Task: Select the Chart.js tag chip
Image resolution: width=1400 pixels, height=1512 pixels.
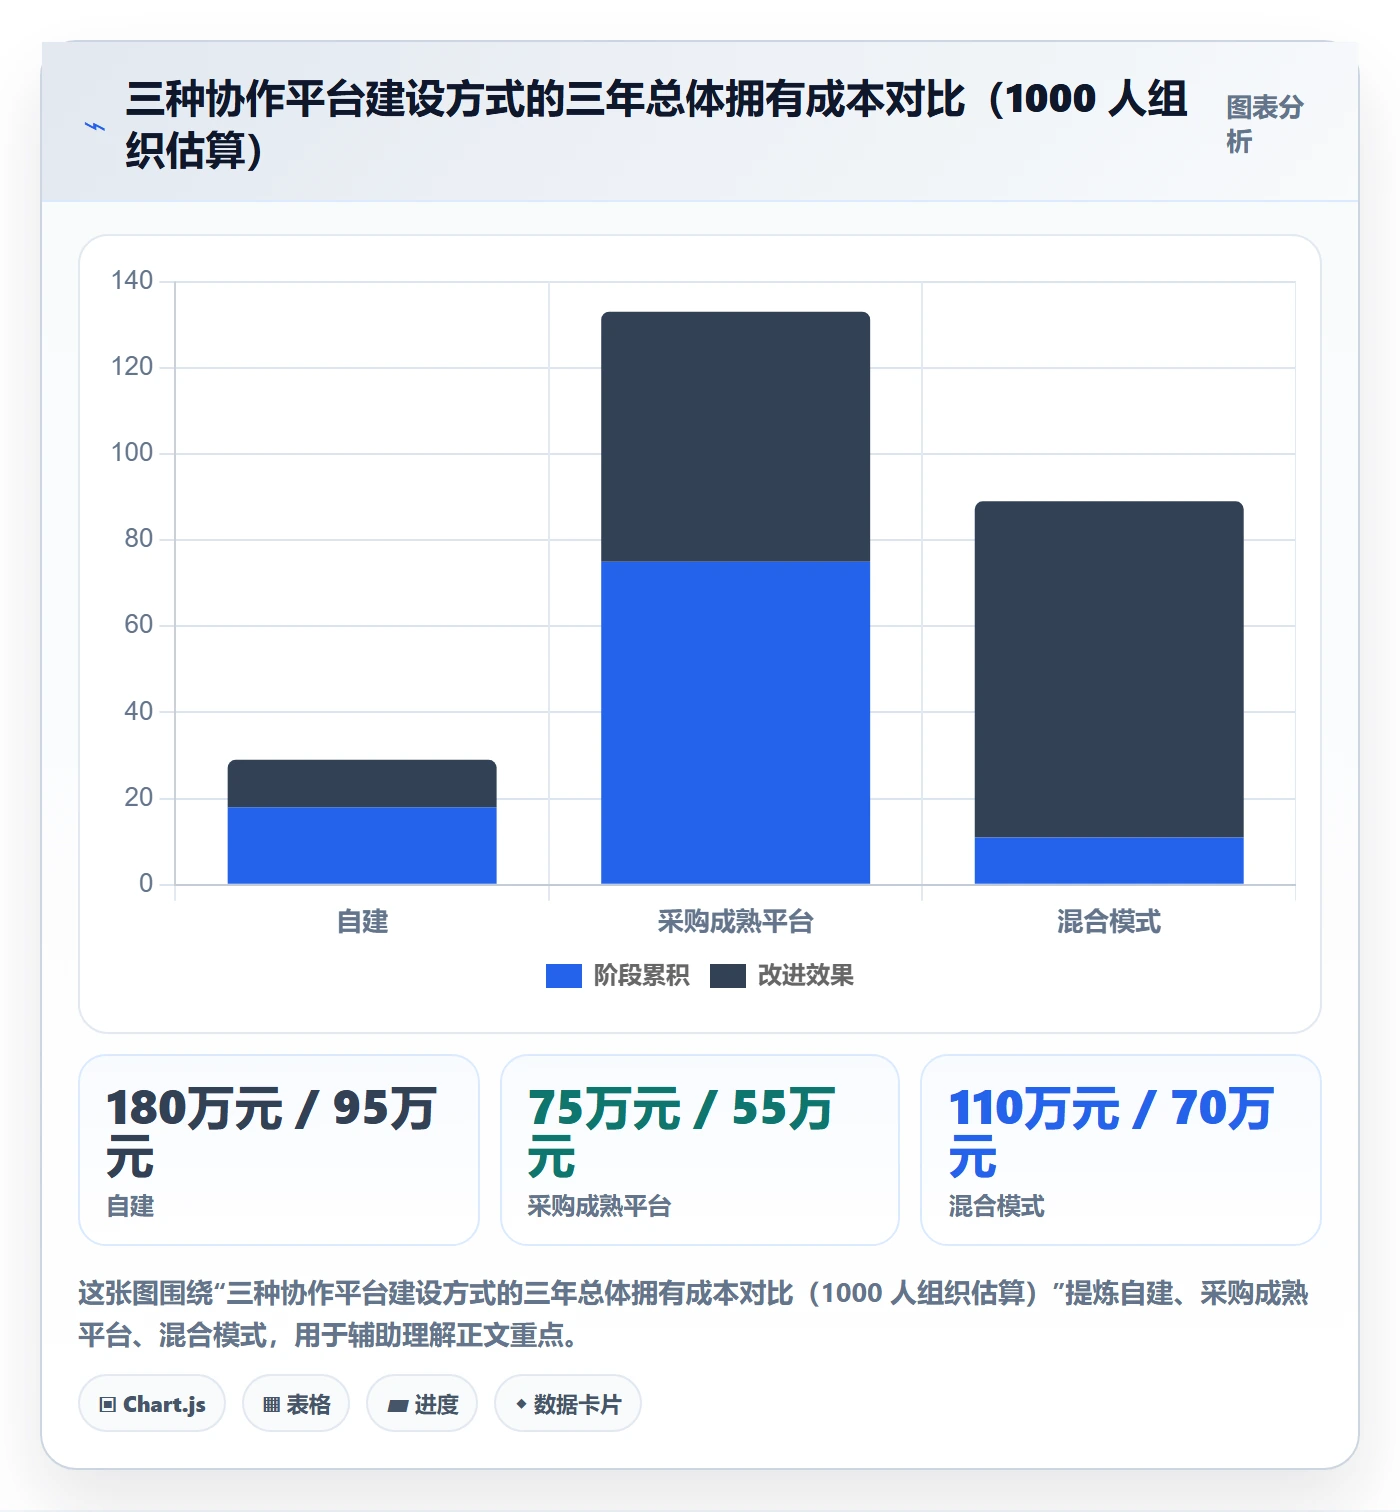Action: (152, 1404)
